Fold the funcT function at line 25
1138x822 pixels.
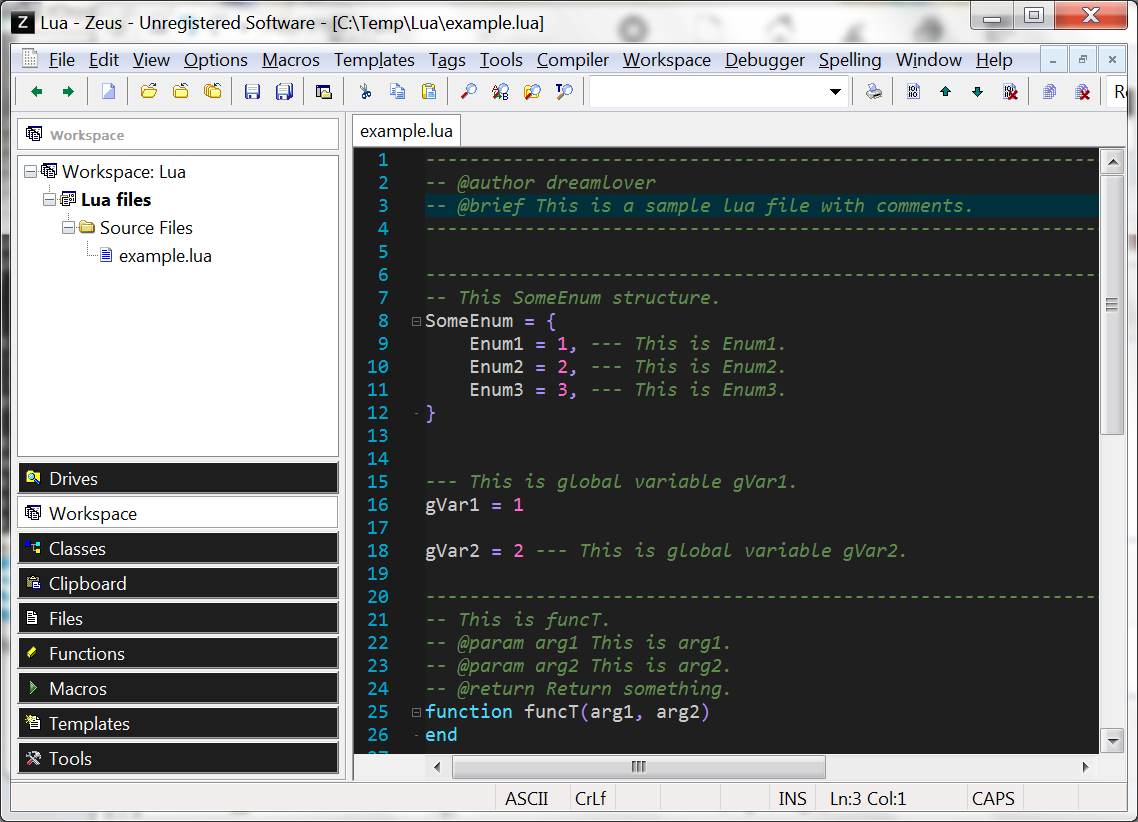click(x=416, y=712)
